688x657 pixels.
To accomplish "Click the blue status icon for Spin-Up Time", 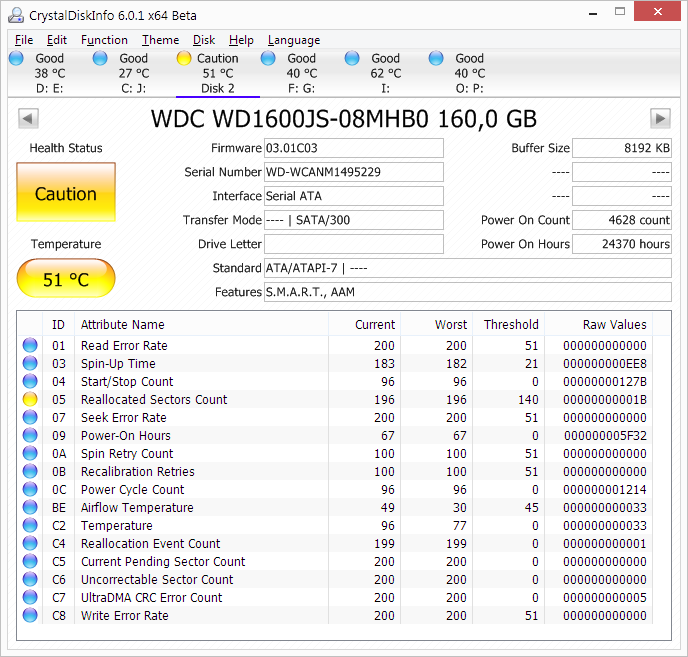I will (x=30, y=363).
